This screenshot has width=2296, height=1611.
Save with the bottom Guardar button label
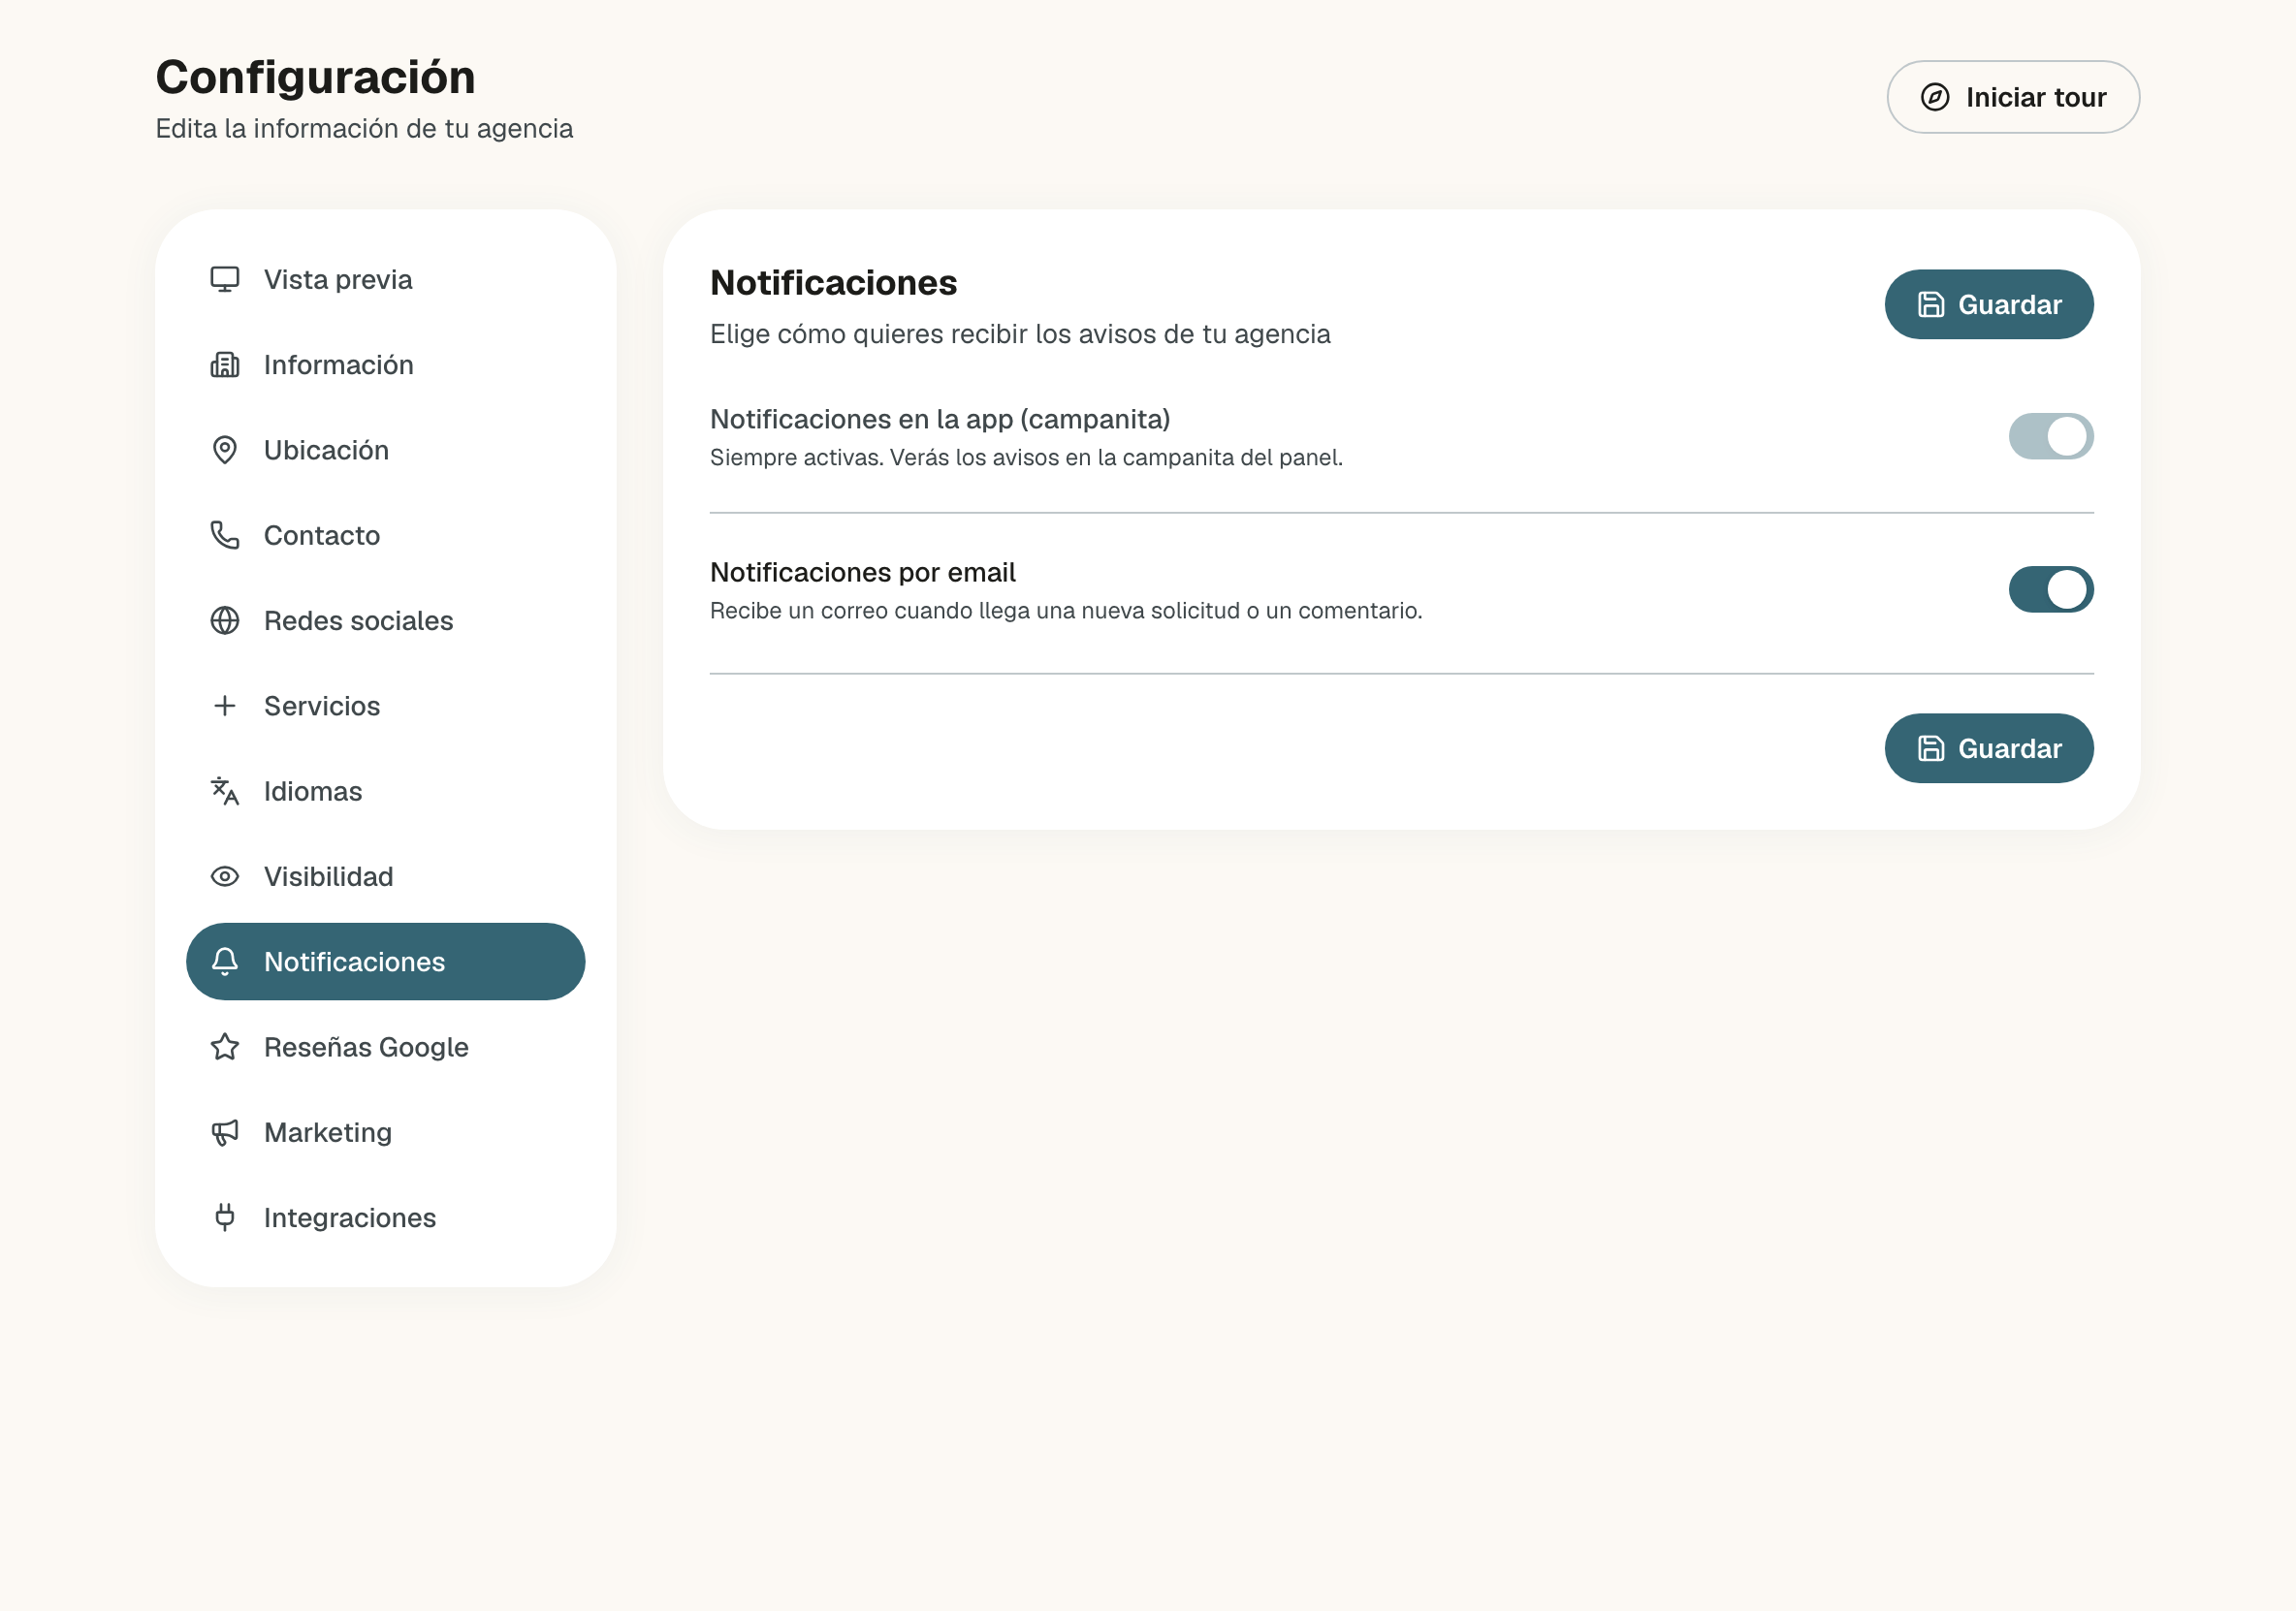(x=2009, y=748)
